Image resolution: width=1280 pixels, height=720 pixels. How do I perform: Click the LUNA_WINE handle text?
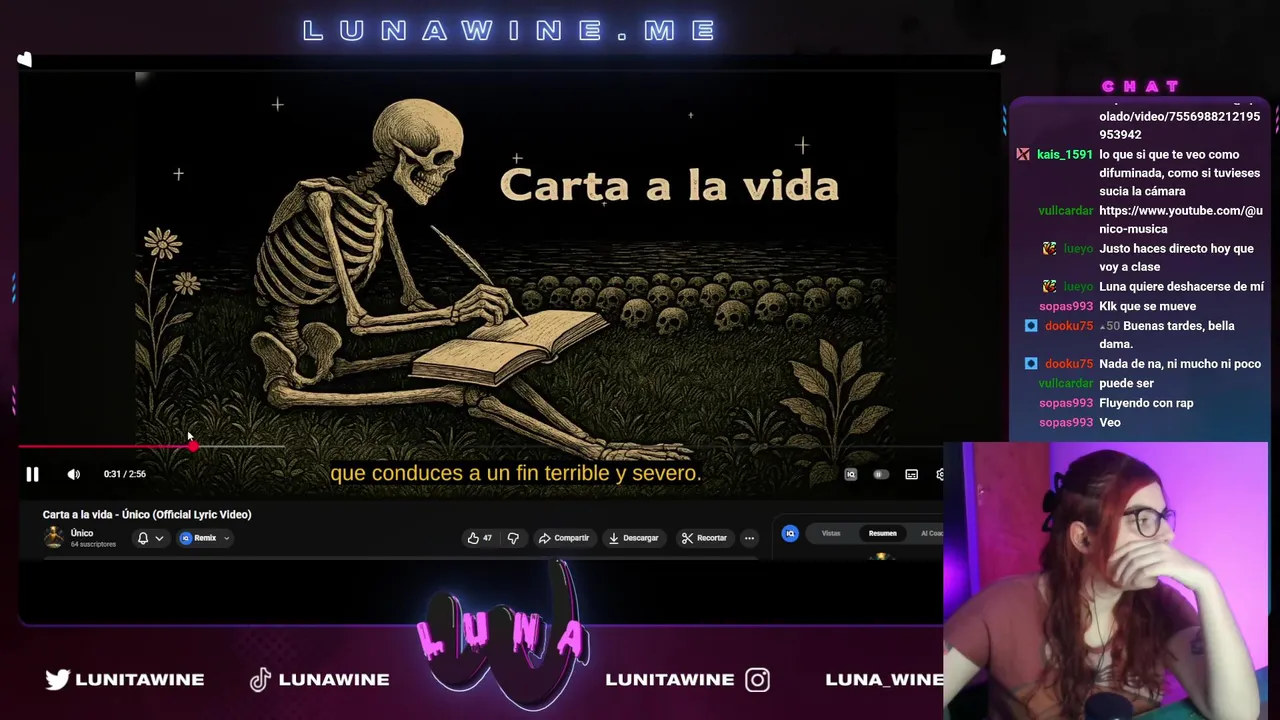tap(884, 679)
